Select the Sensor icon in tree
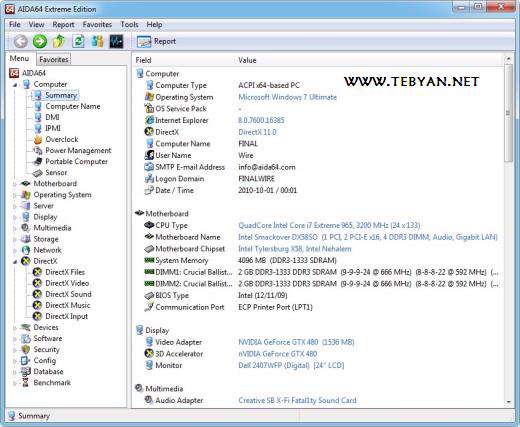Image resolution: width=520 pixels, height=427 pixels. 37,173
